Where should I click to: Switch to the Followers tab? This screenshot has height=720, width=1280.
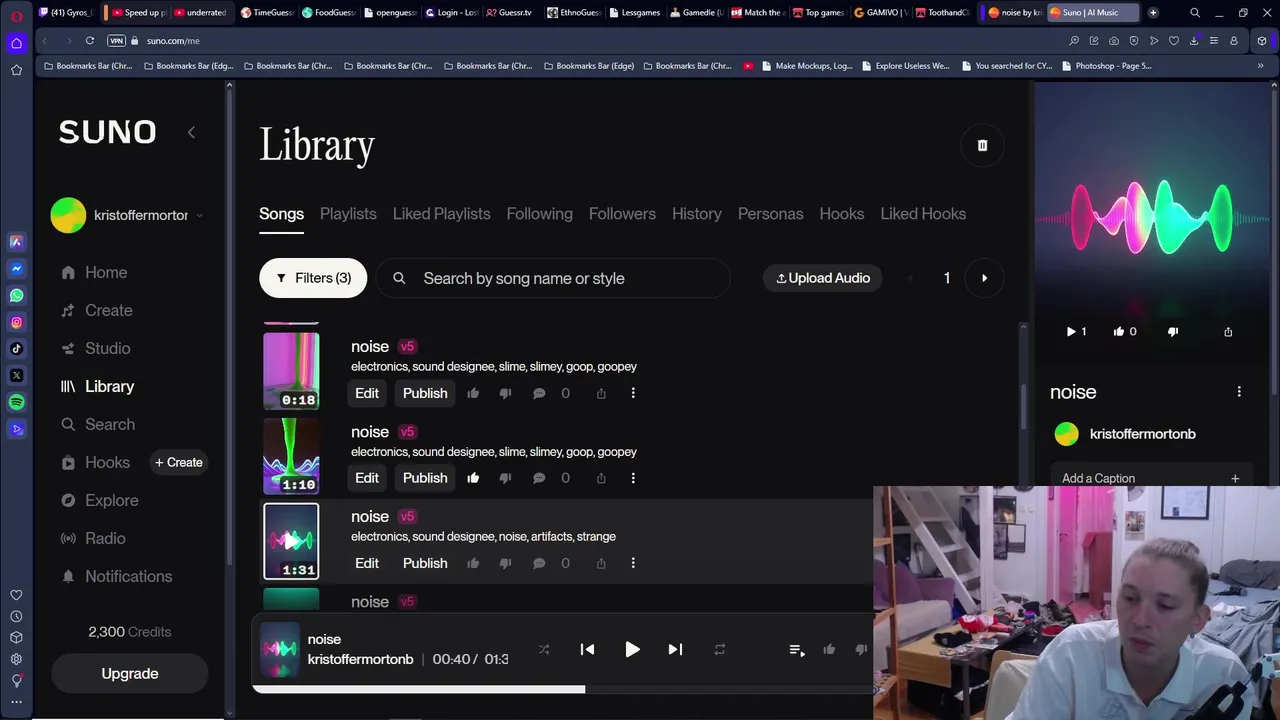(622, 213)
